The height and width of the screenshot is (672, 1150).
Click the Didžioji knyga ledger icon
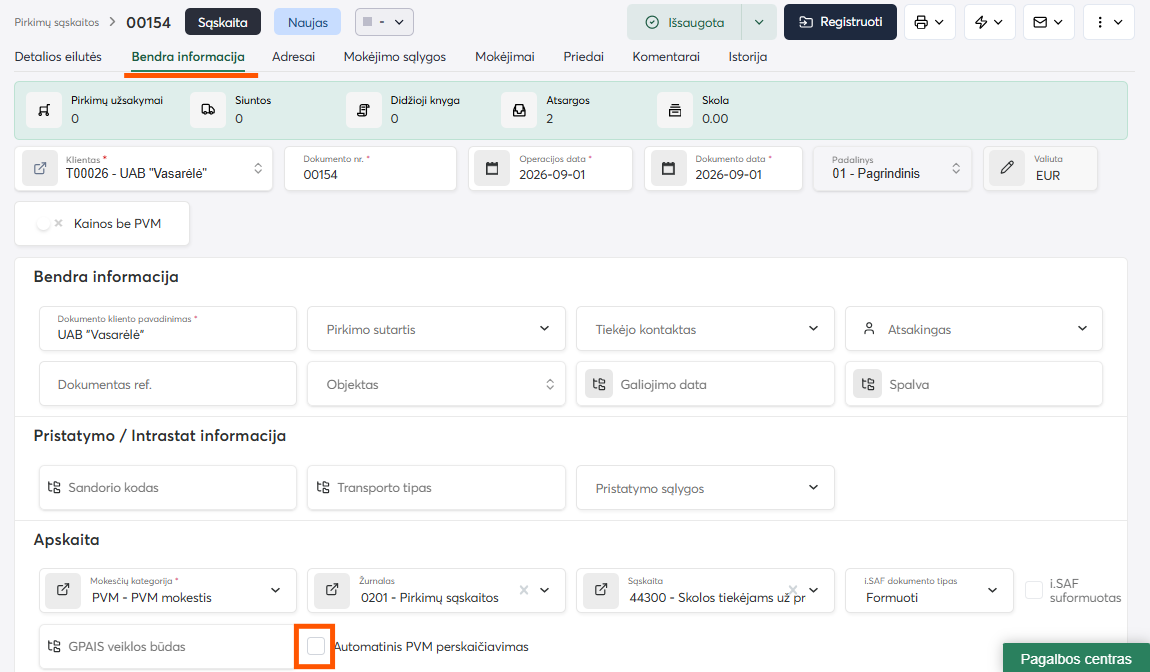[364, 110]
